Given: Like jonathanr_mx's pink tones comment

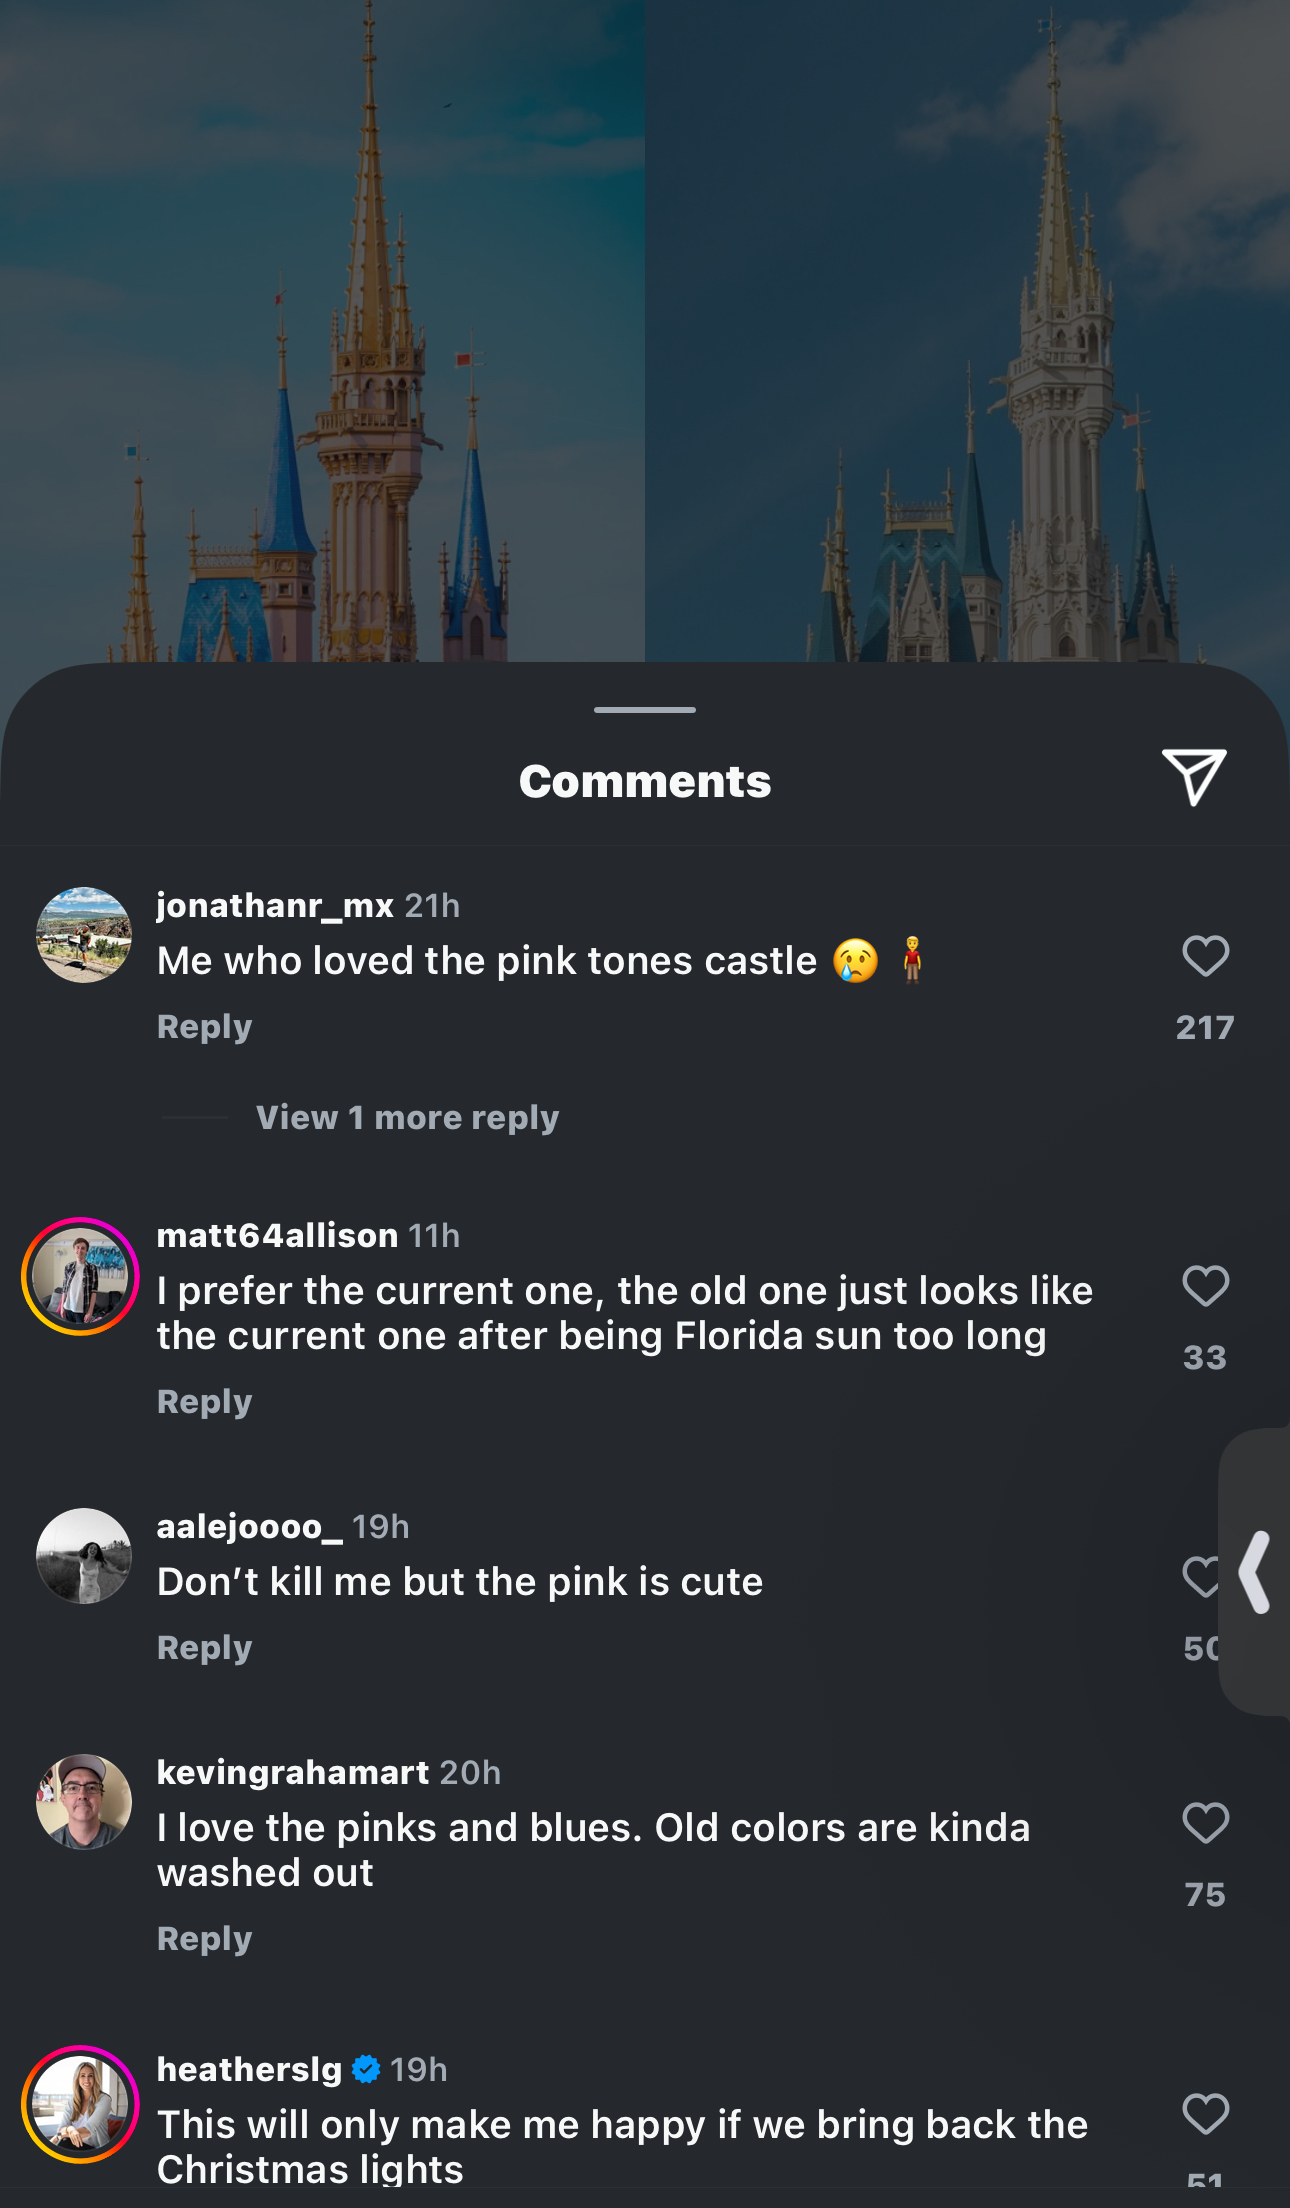Looking at the screenshot, I should (1205, 956).
